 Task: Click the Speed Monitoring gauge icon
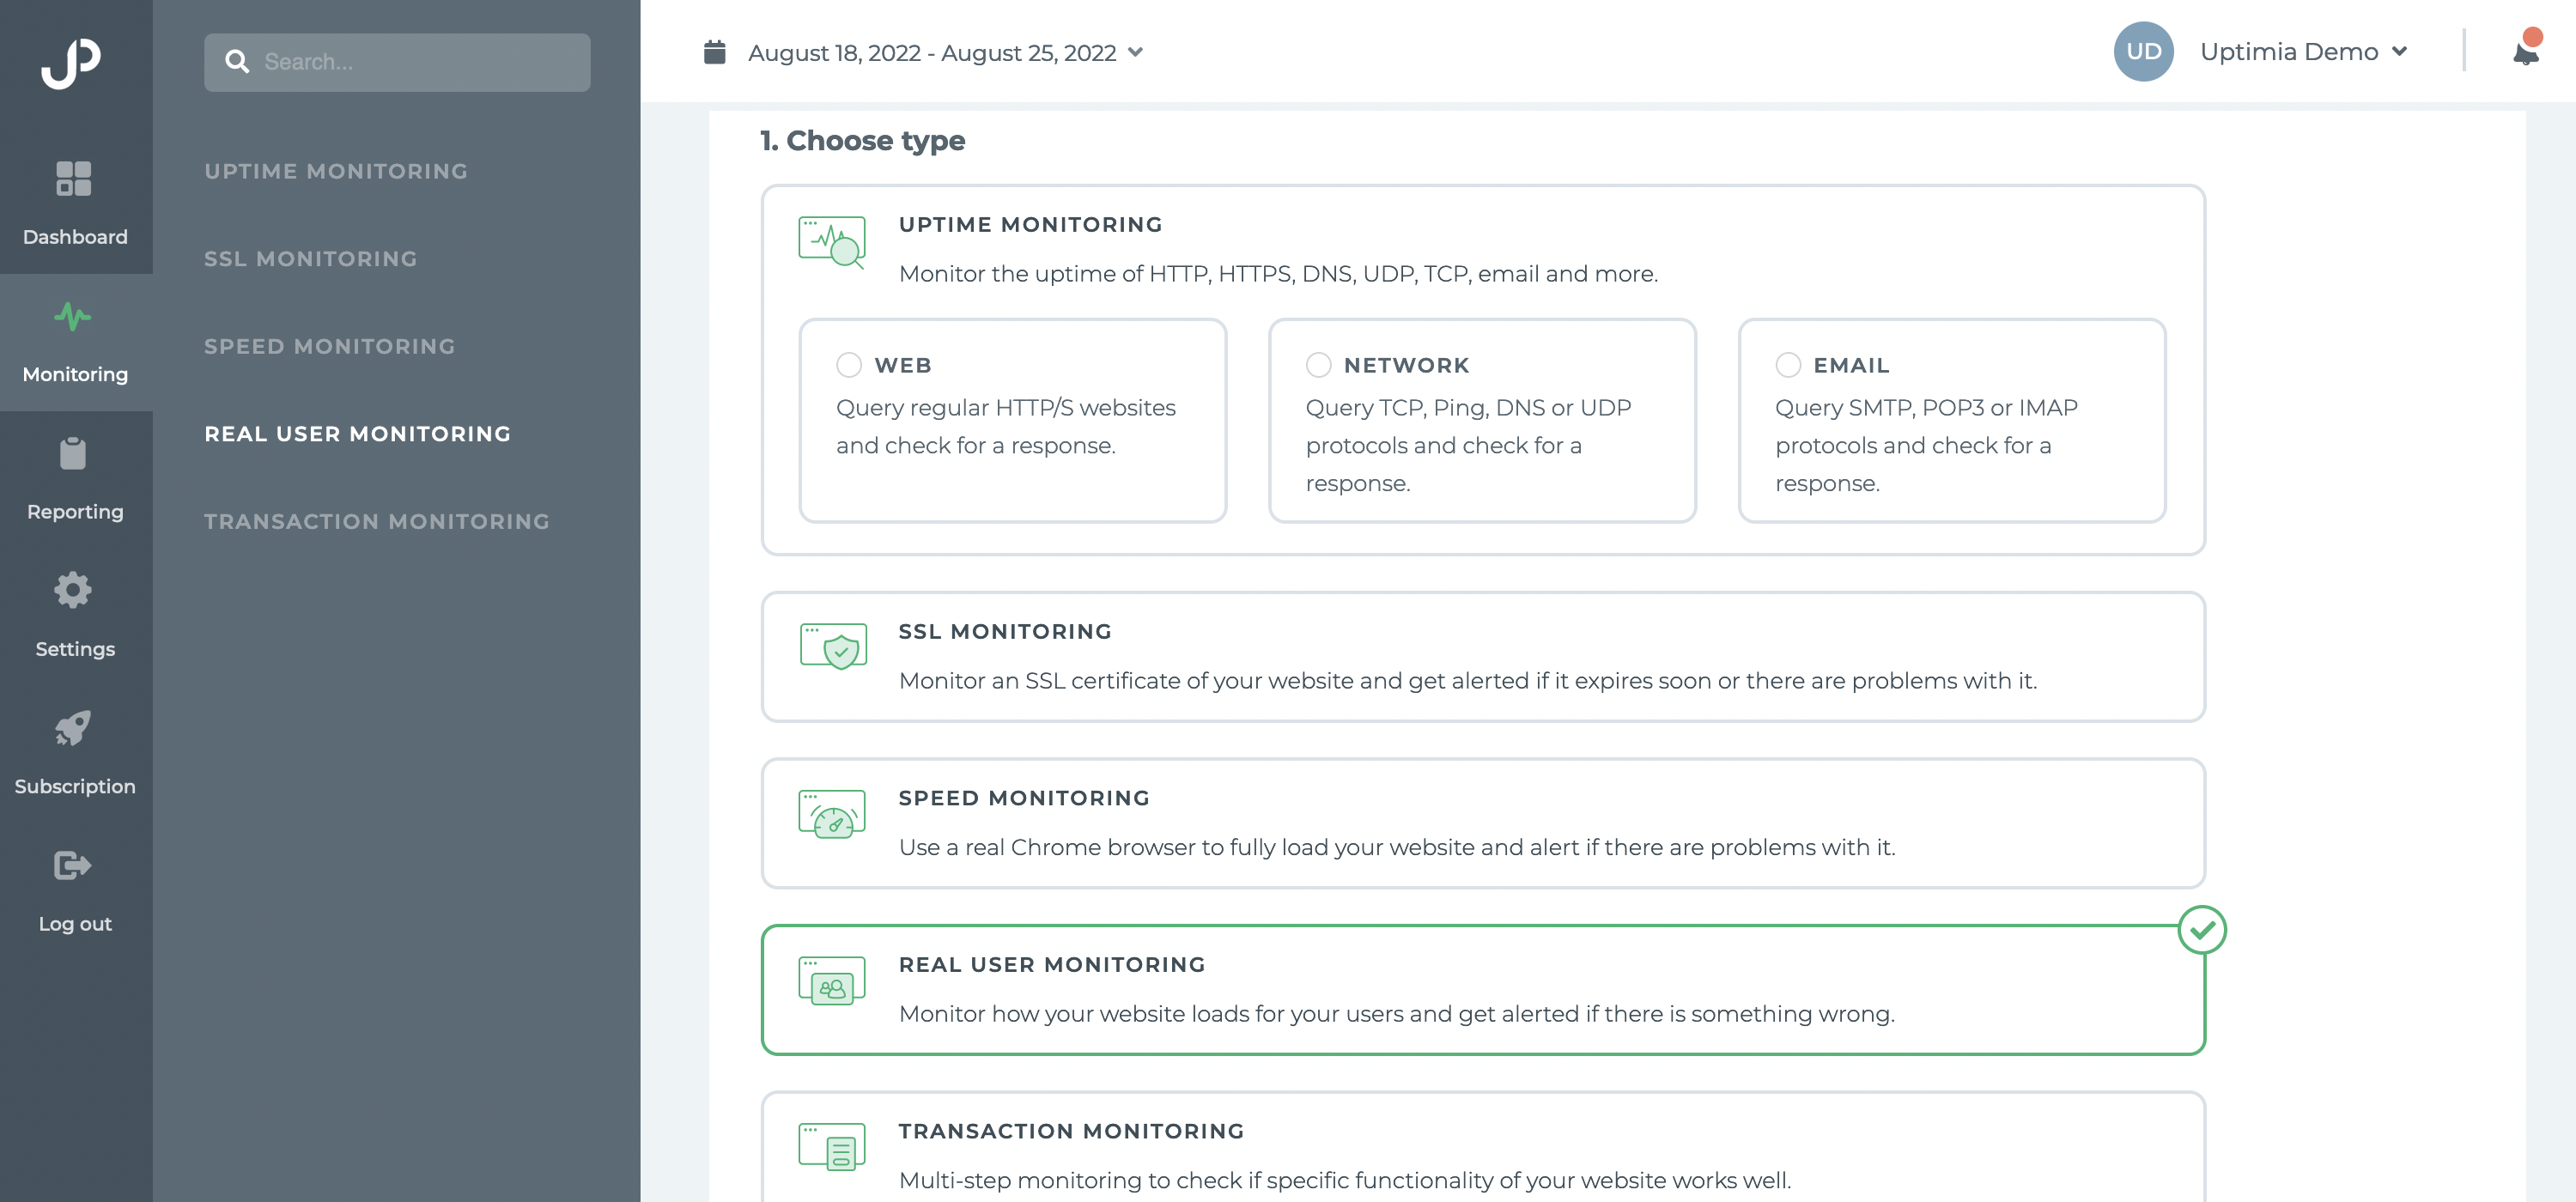[x=832, y=814]
